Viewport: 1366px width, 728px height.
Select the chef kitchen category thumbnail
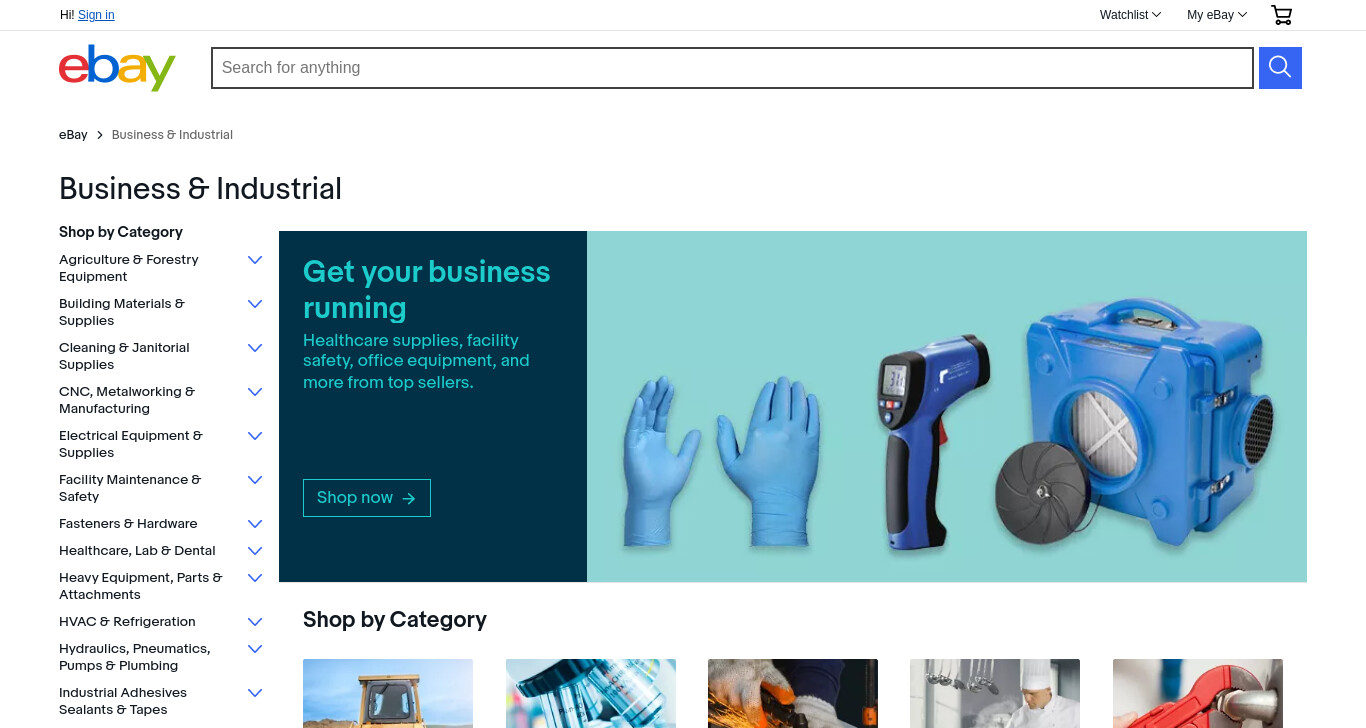click(x=995, y=693)
